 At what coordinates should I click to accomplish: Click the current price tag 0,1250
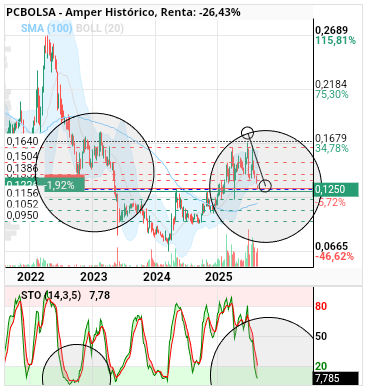pos(336,190)
